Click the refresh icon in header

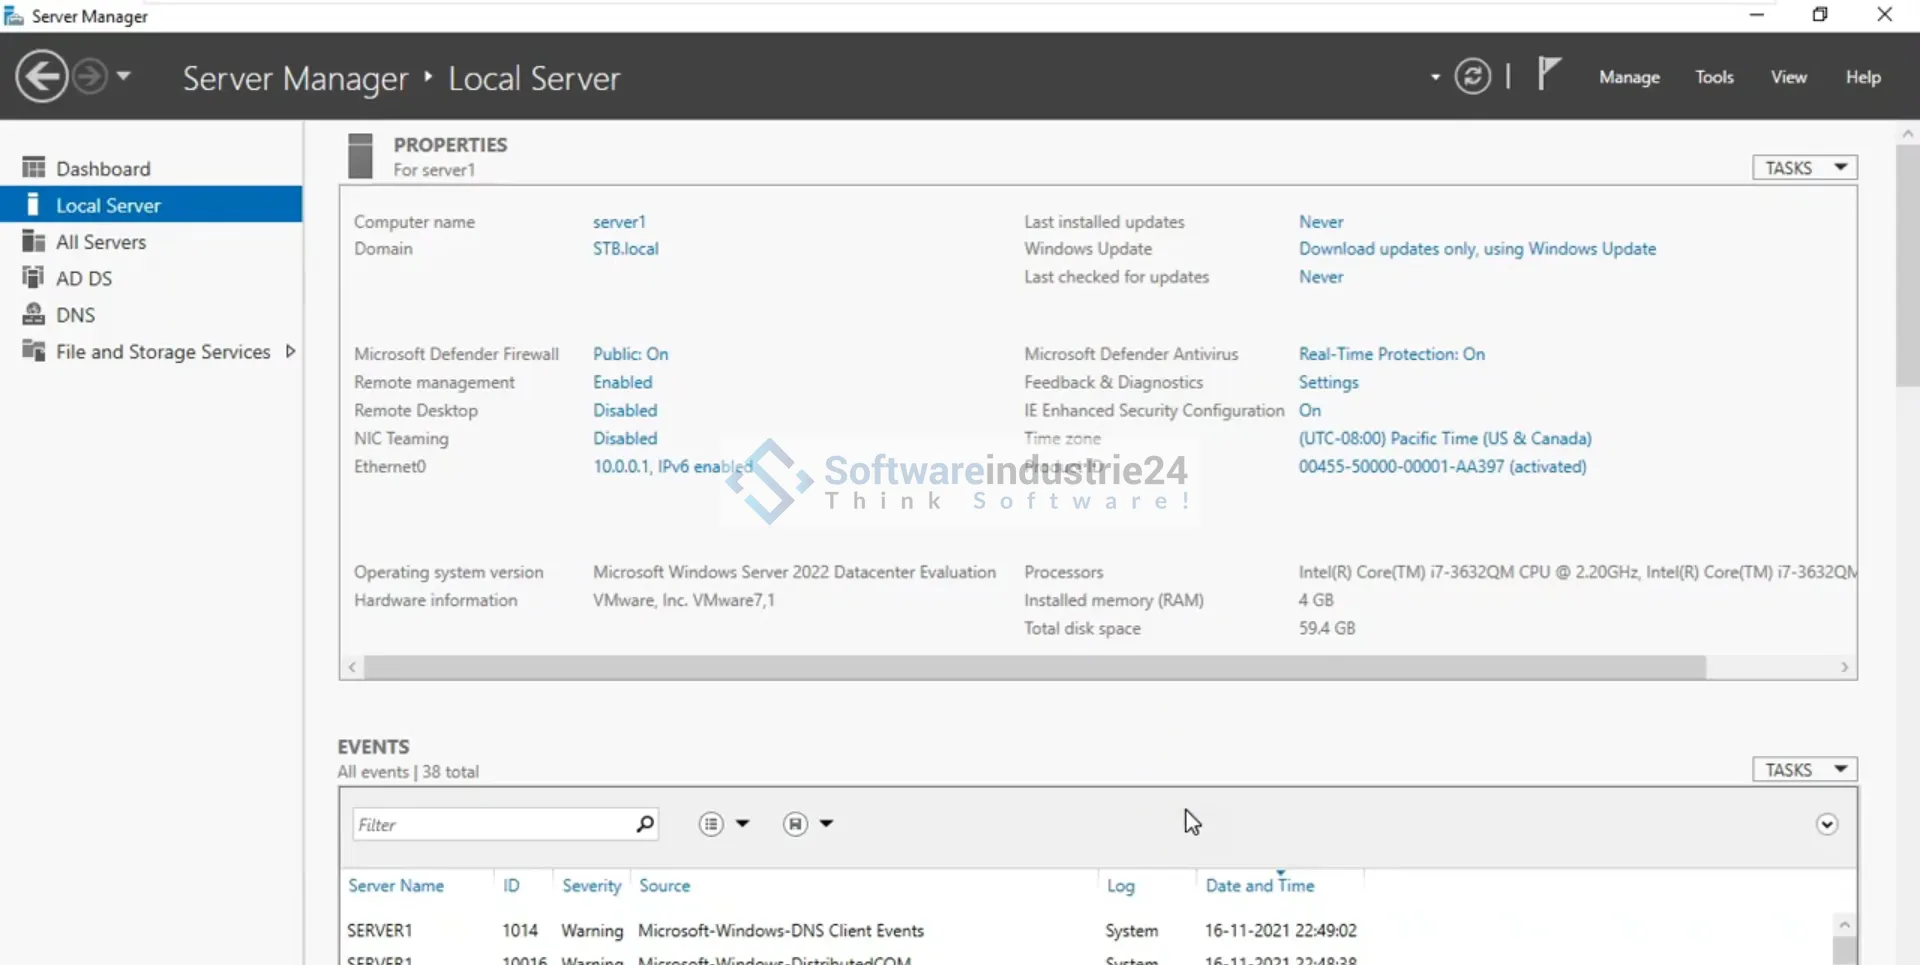point(1472,77)
